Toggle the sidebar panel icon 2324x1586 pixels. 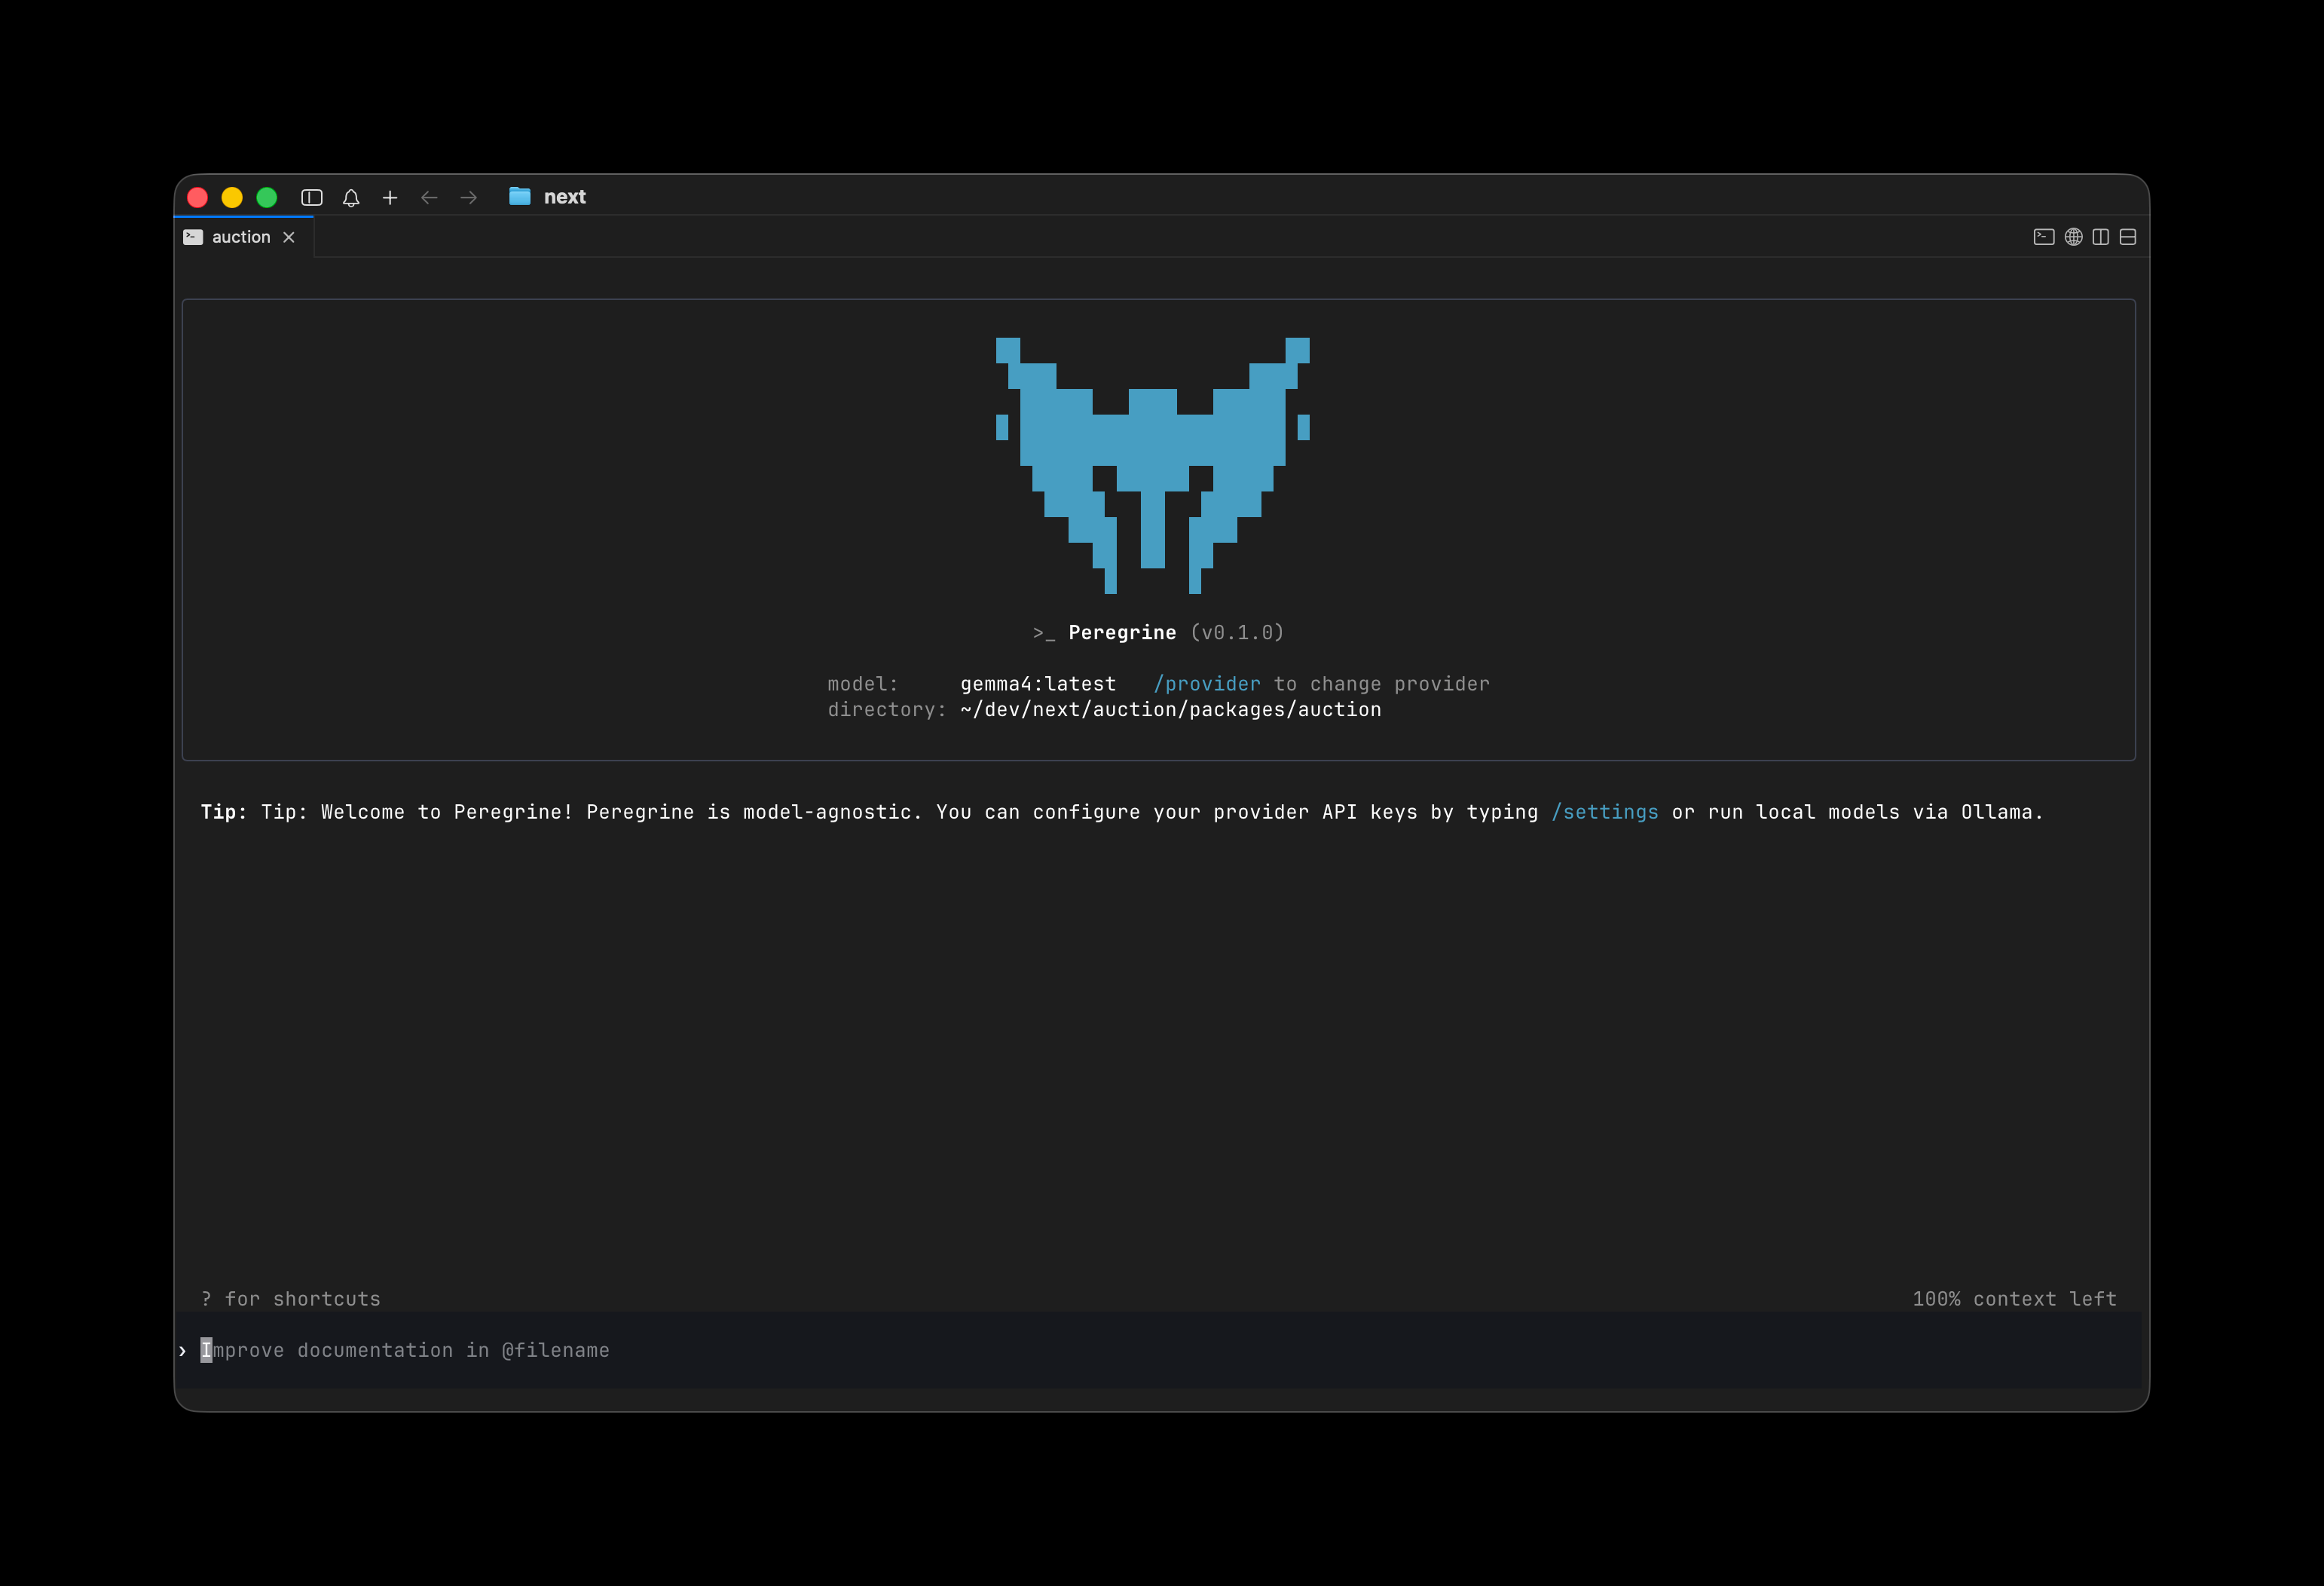tap(312, 198)
